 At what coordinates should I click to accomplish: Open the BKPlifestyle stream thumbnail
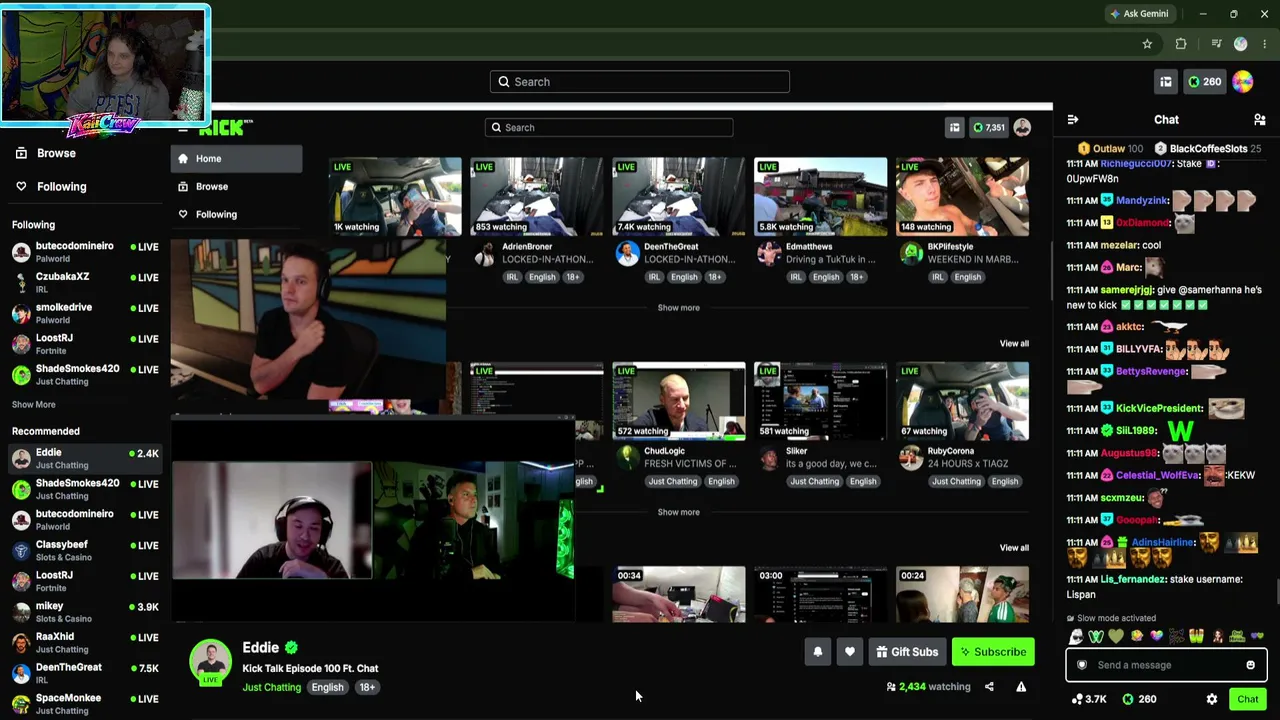tap(962, 196)
